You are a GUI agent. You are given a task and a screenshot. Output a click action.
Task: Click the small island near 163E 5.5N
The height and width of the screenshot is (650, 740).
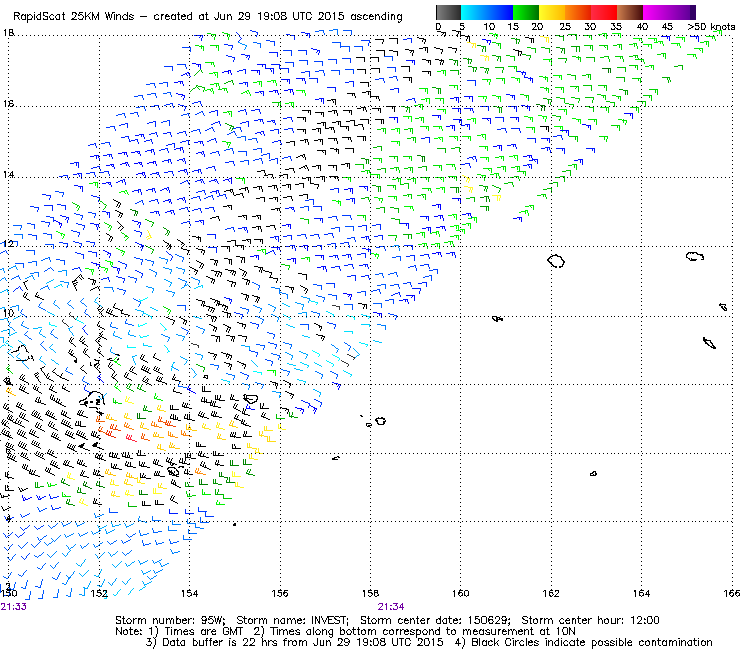point(593,473)
